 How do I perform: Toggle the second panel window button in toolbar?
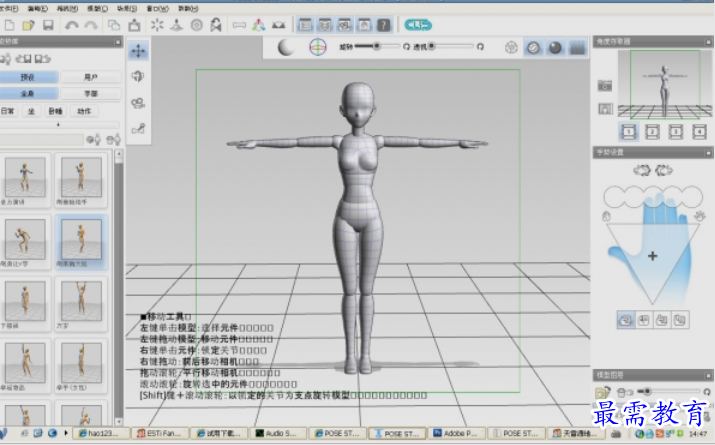click(325, 25)
